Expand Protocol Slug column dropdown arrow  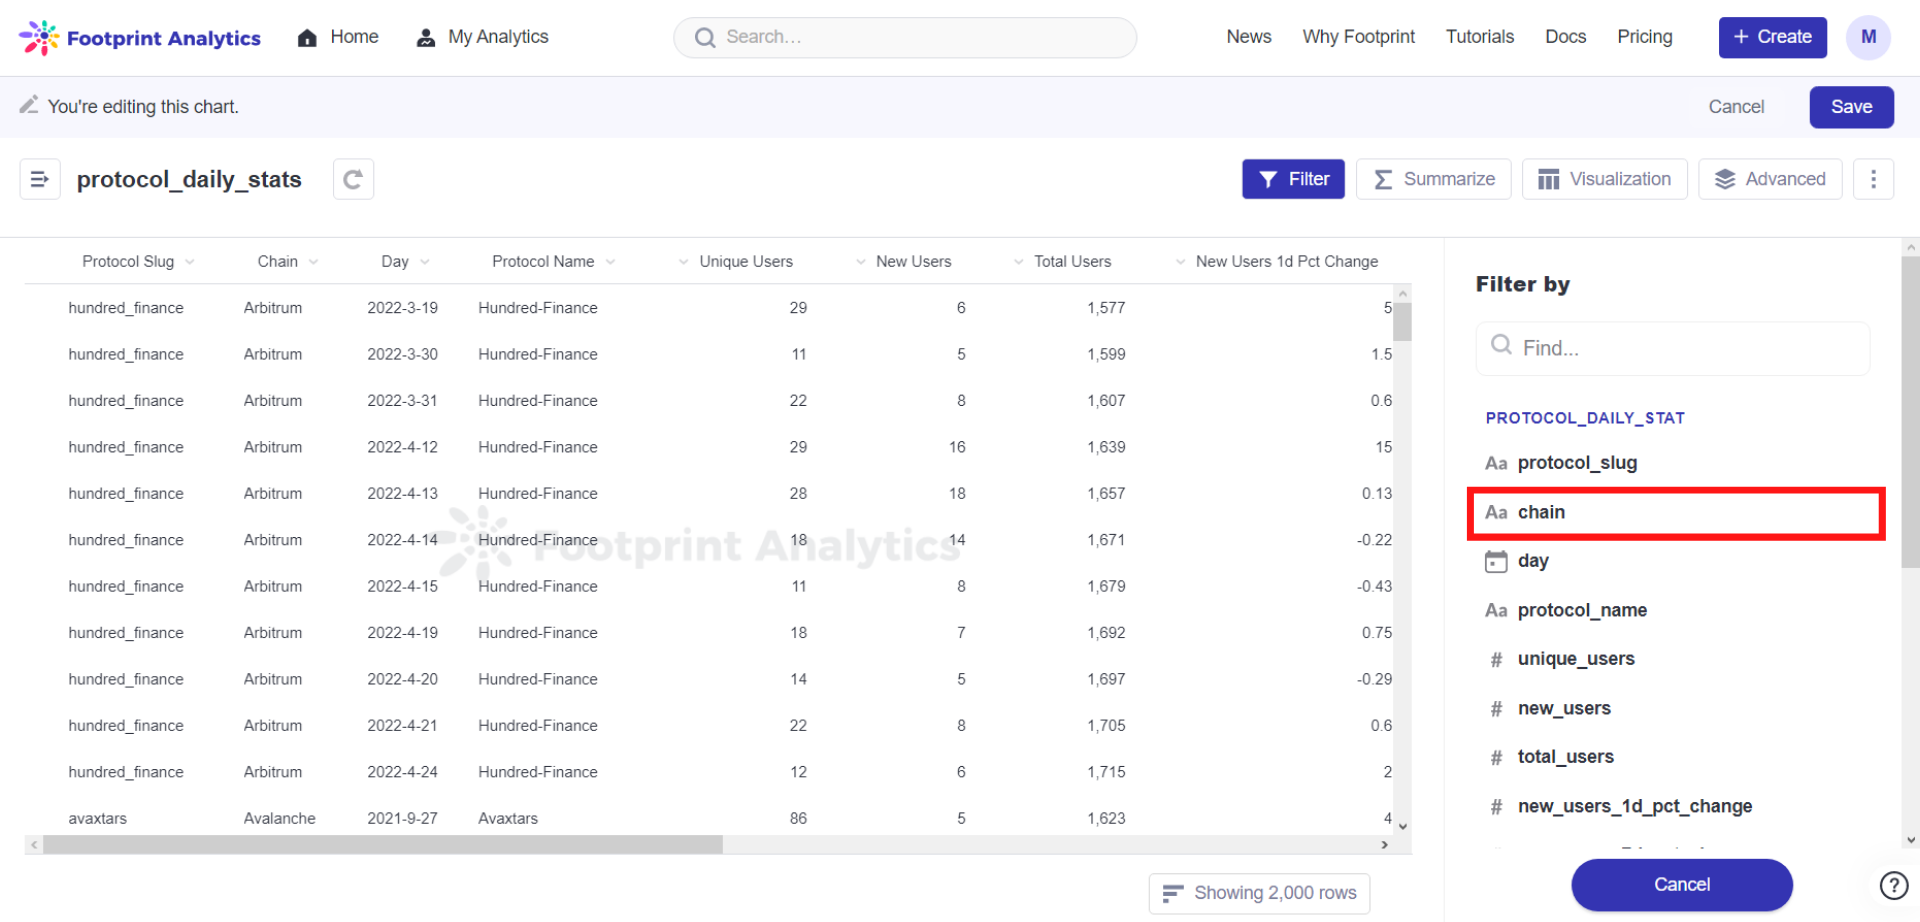pos(190,262)
